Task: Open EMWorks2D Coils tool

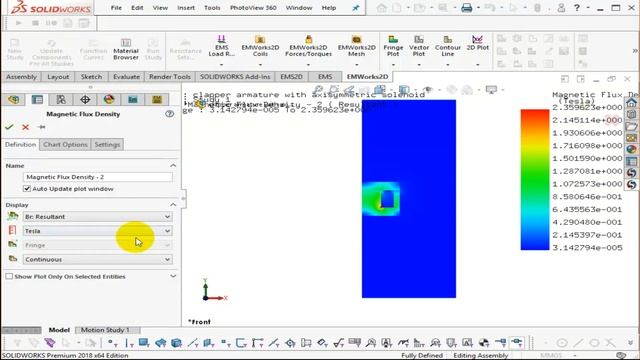Action: pos(260,46)
